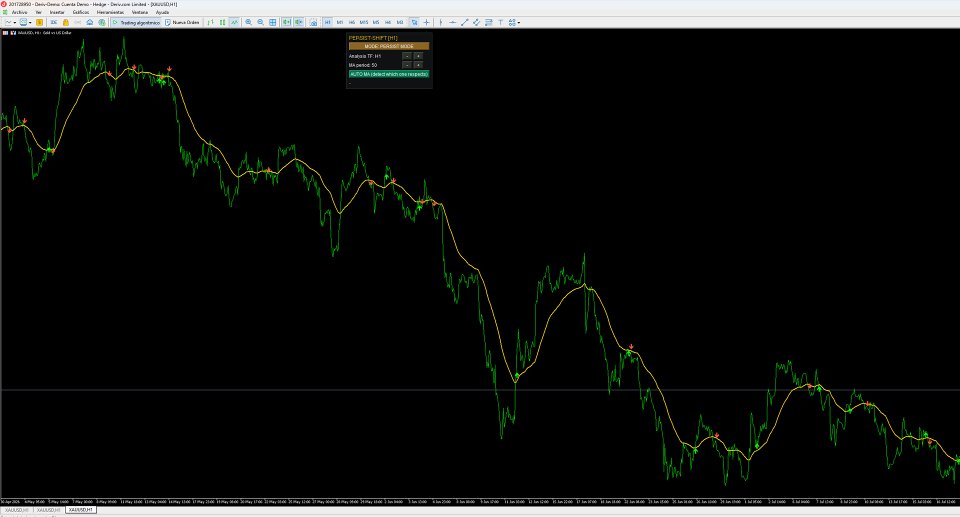This screenshot has width=960, height=517.
Task: Toggle the Trading algorítmico button
Action: click(136, 22)
